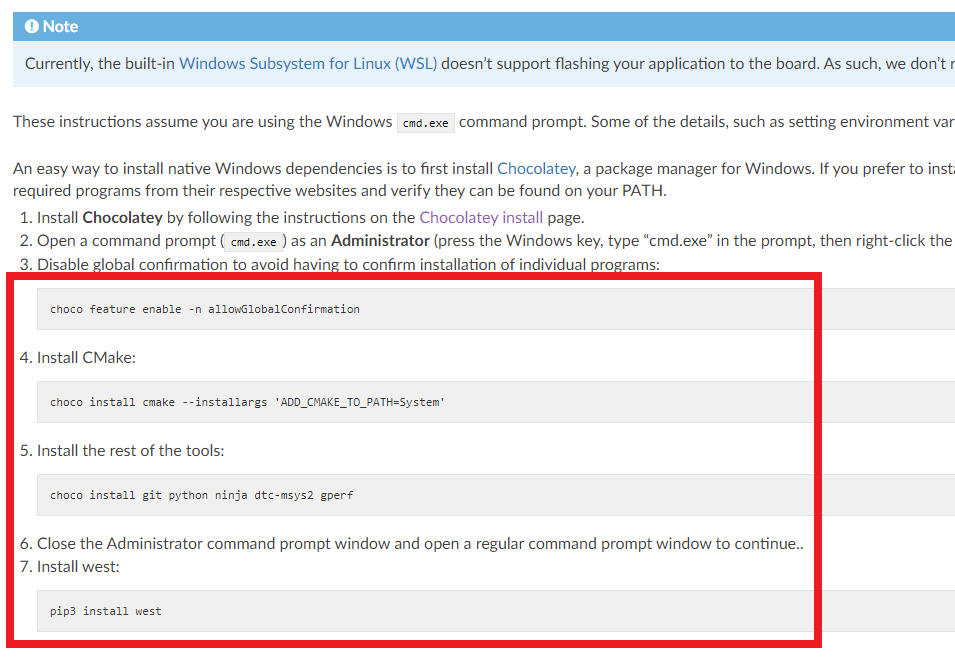The image size is (955, 667).
Task: Click the 'pip3 install west' command
Action: (x=106, y=611)
